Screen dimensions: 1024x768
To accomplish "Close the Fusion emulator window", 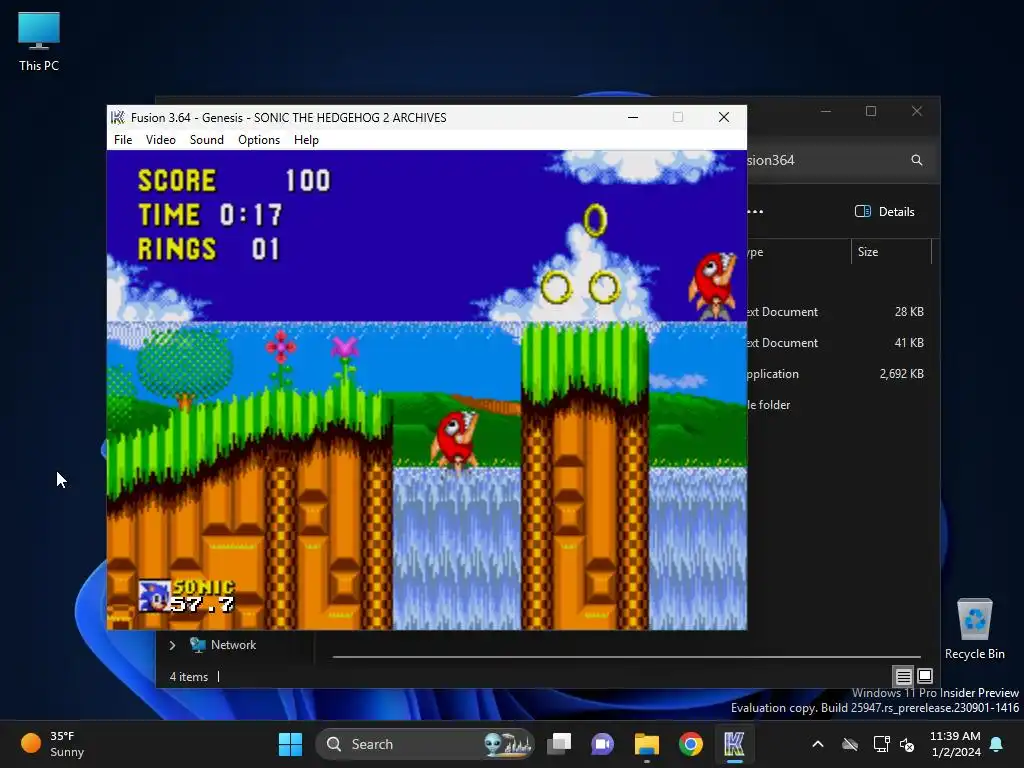I will coord(724,118).
